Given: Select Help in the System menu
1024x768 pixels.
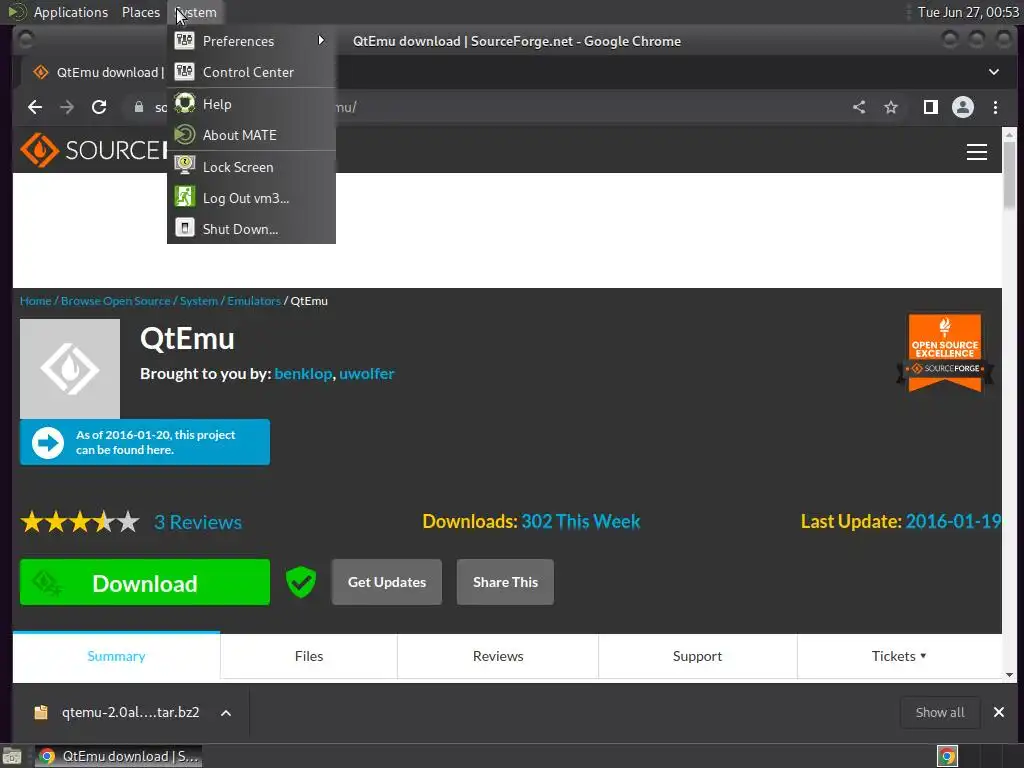Looking at the screenshot, I should click(251, 104).
